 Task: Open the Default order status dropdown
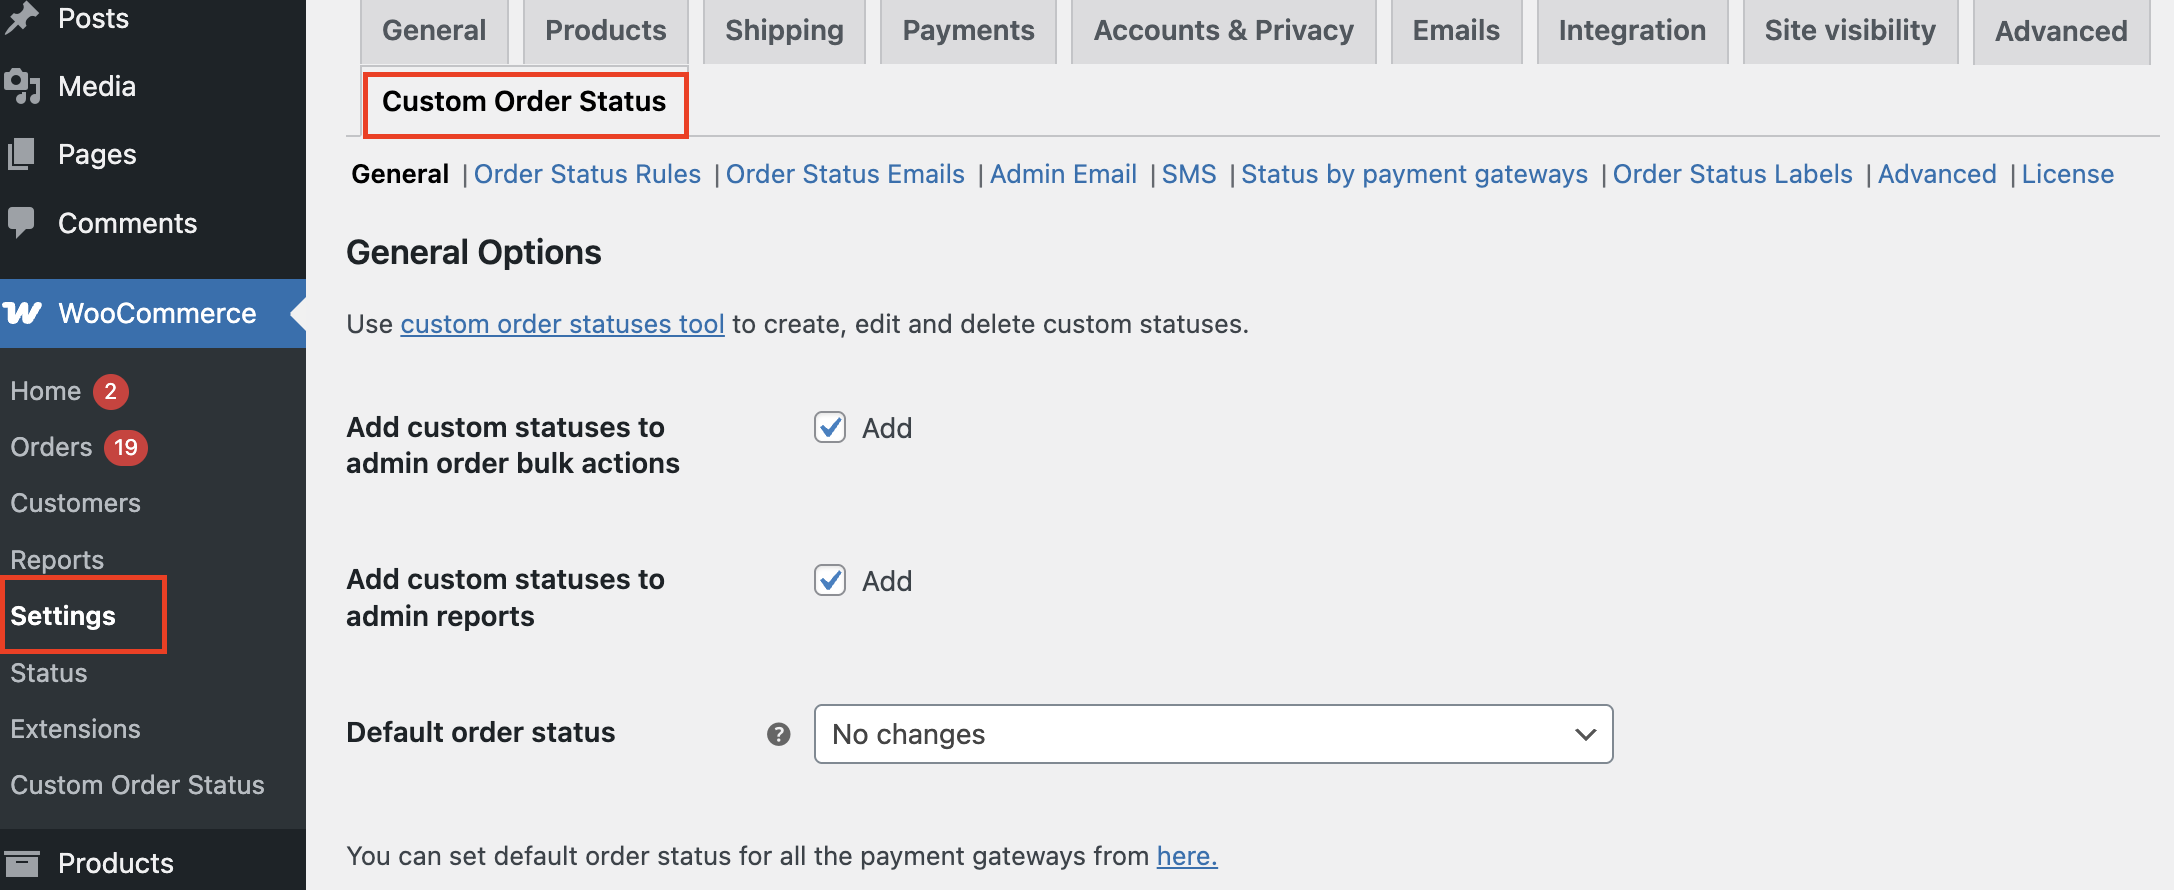pyautogui.click(x=1213, y=734)
